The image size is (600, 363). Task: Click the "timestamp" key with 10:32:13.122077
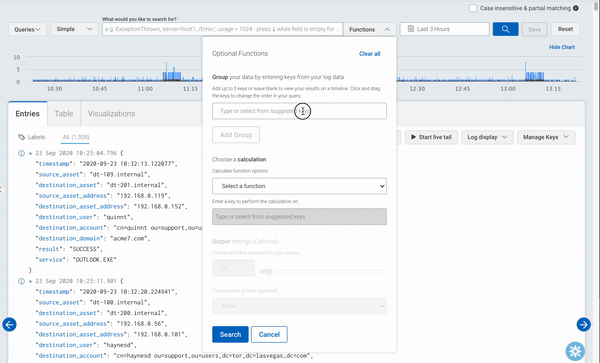tap(54, 164)
